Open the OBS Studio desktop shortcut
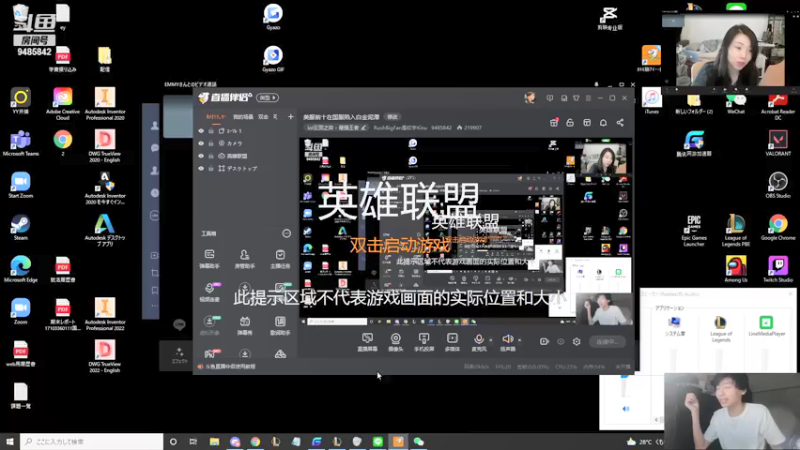 click(778, 185)
